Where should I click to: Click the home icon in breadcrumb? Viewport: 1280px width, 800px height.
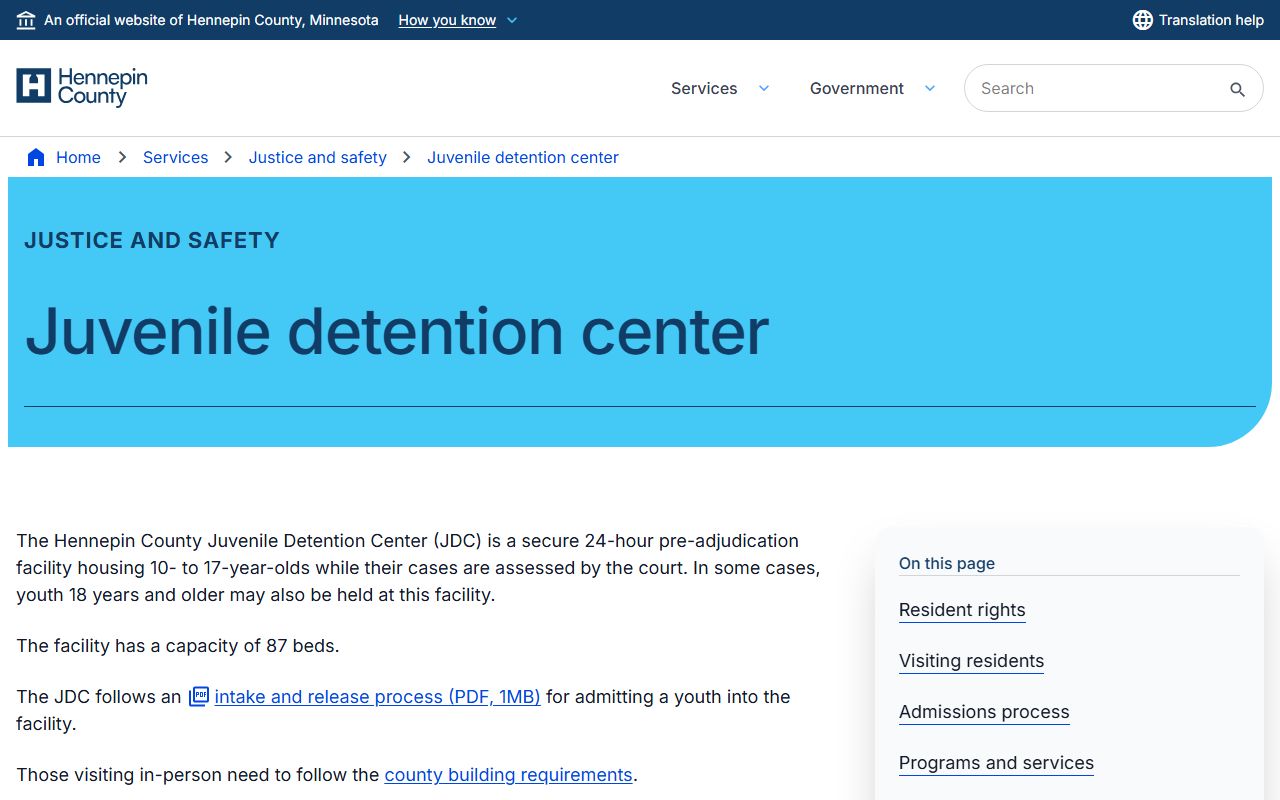[x=36, y=157]
